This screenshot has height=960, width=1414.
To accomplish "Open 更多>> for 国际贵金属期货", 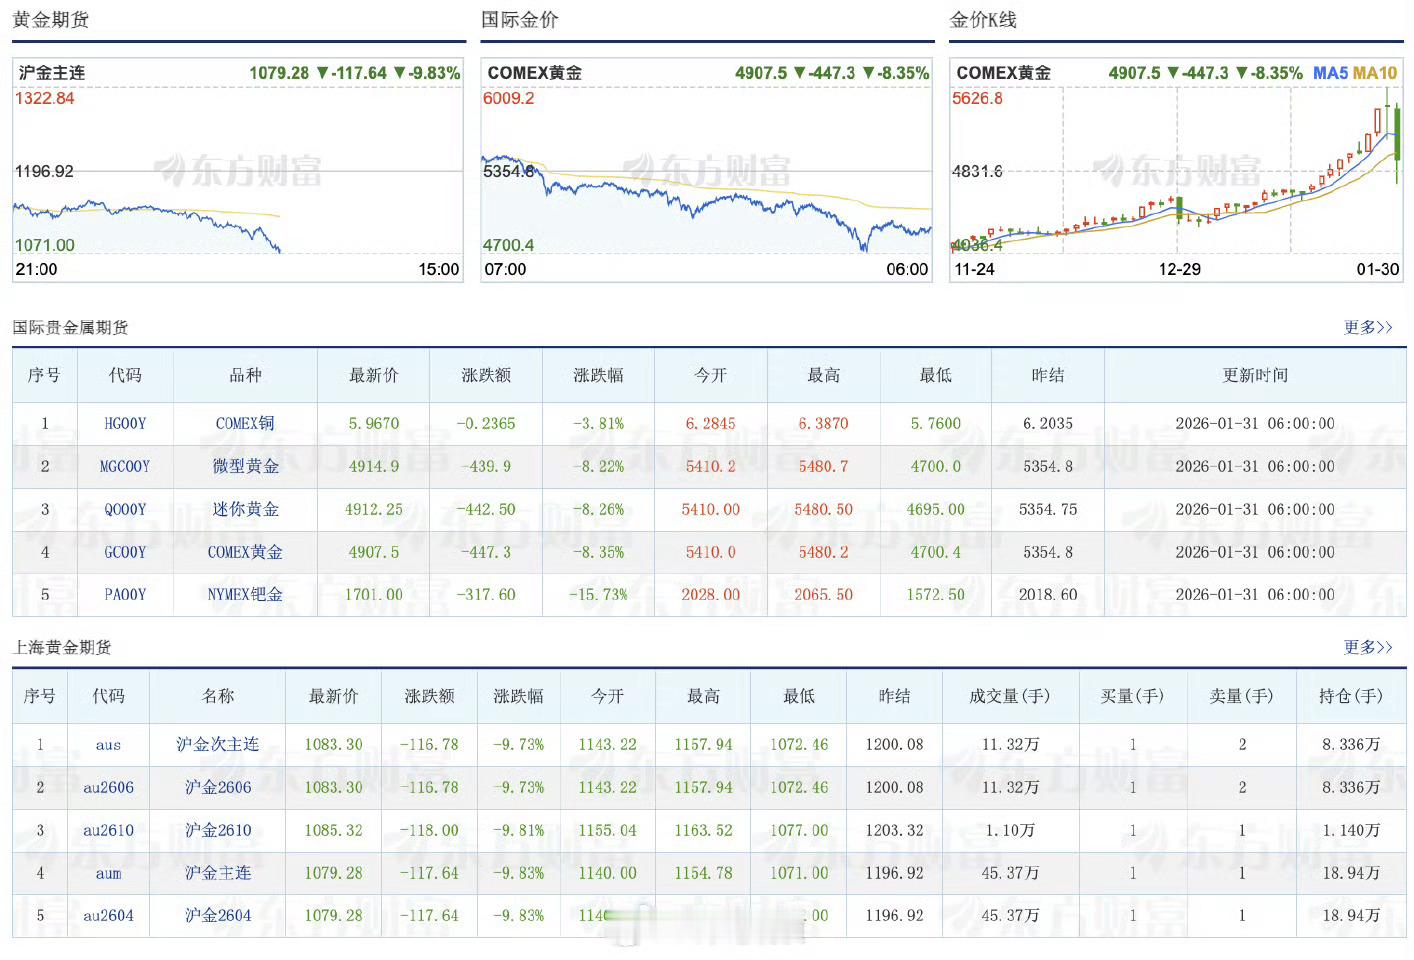I will 1368,327.
